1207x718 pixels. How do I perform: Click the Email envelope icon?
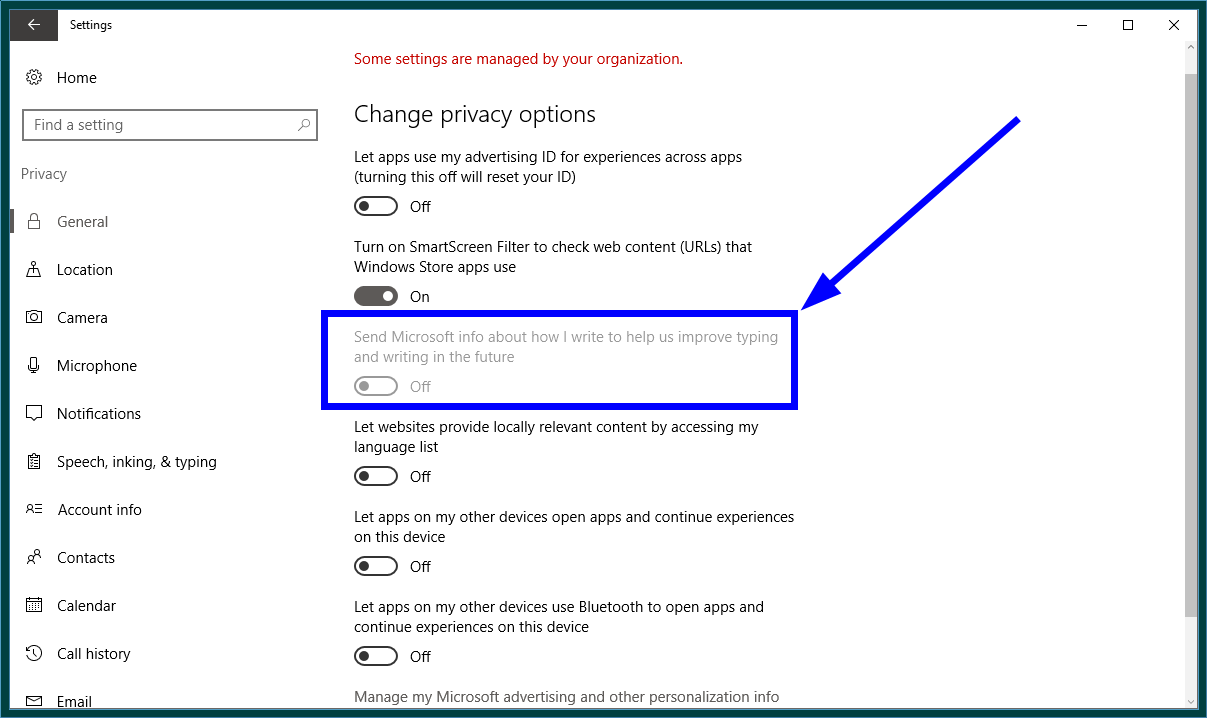(x=34, y=701)
